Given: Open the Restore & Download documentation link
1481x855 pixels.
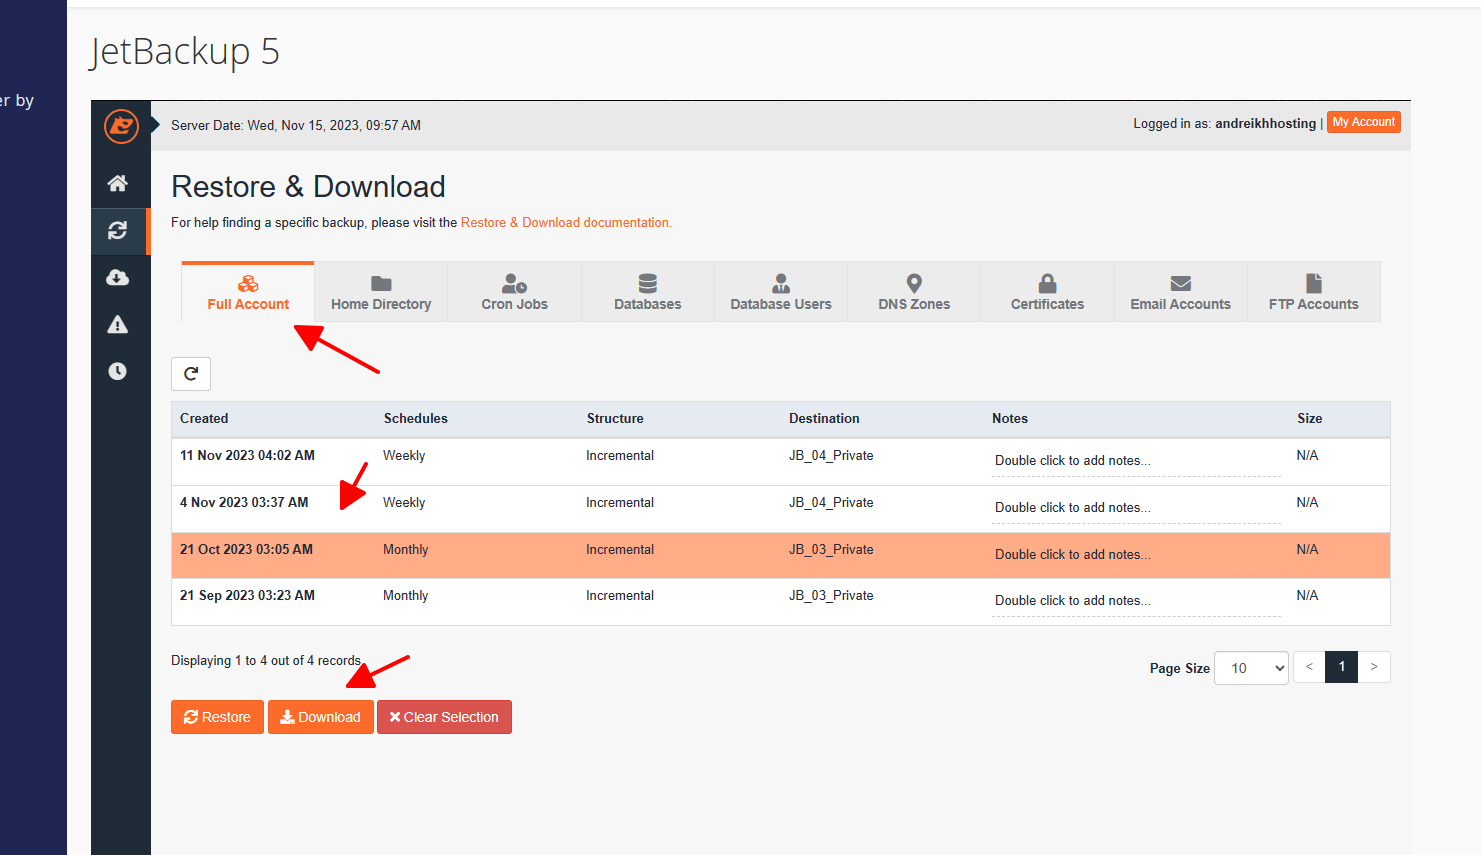Looking at the screenshot, I should click(x=566, y=223).
